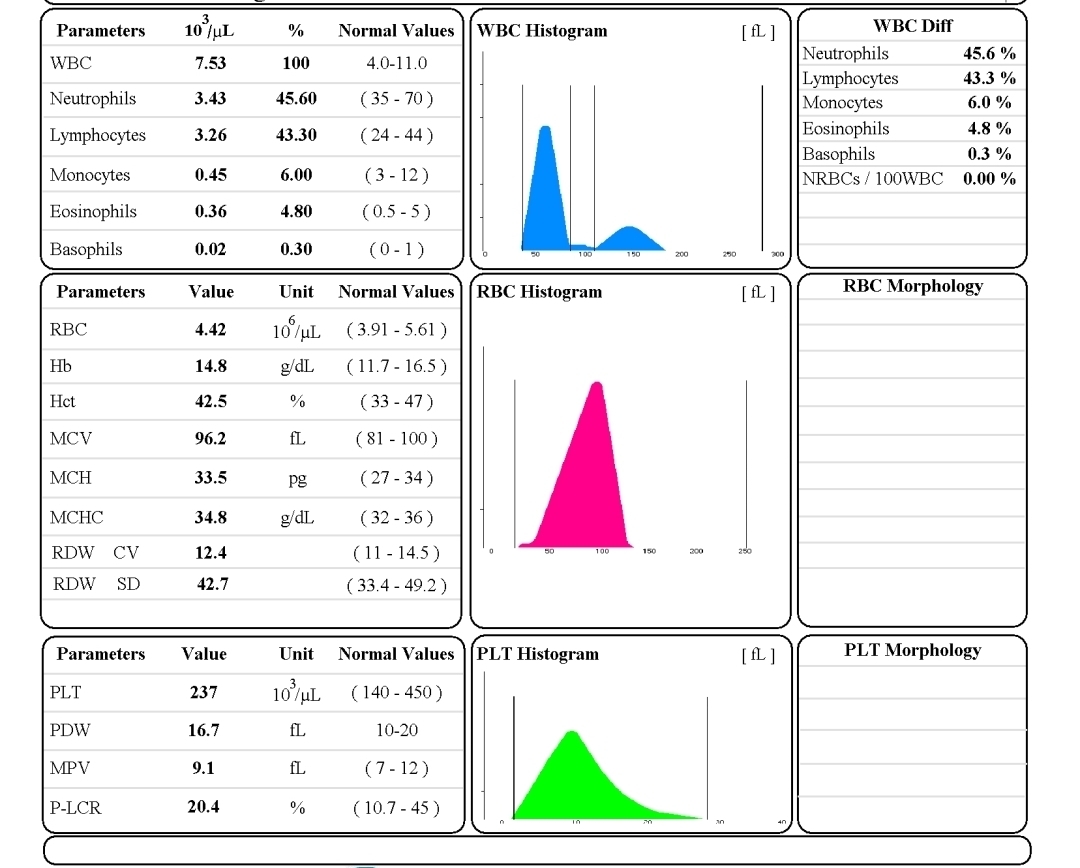
Task: Select the NRBCs / 100WBC label
Action: (x=872, y=179)
